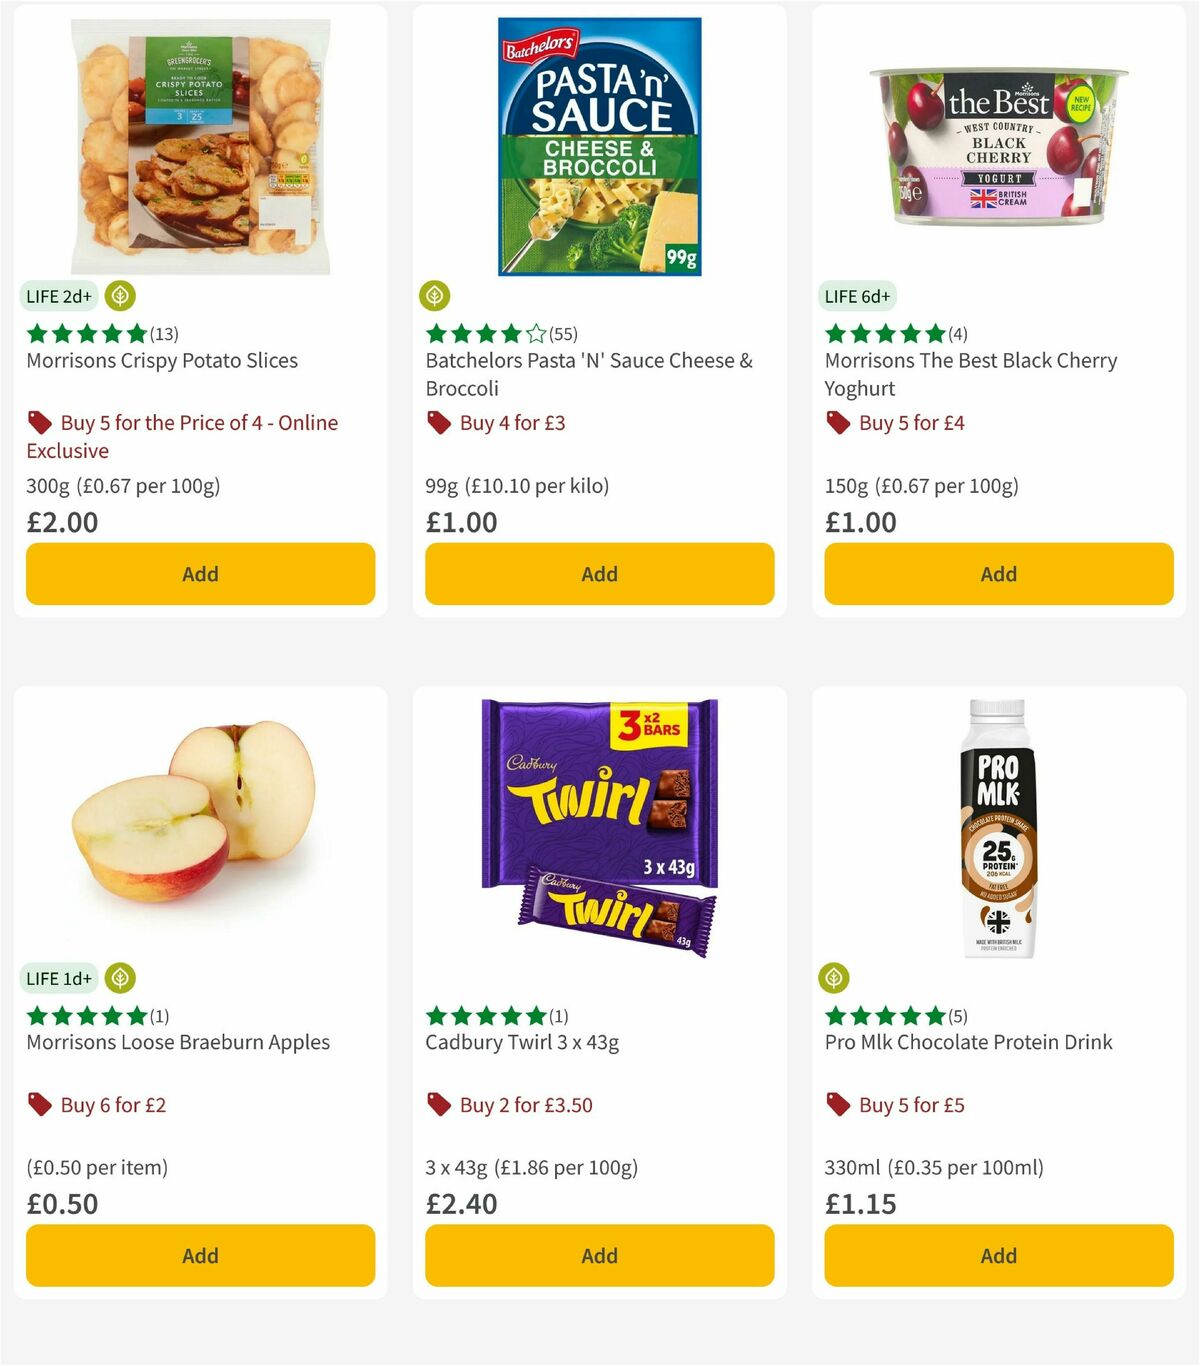Click the offer tag icon beside Buy 5 for £4
This screenshot has width=1200, height=1366.
tap(836, 422)
